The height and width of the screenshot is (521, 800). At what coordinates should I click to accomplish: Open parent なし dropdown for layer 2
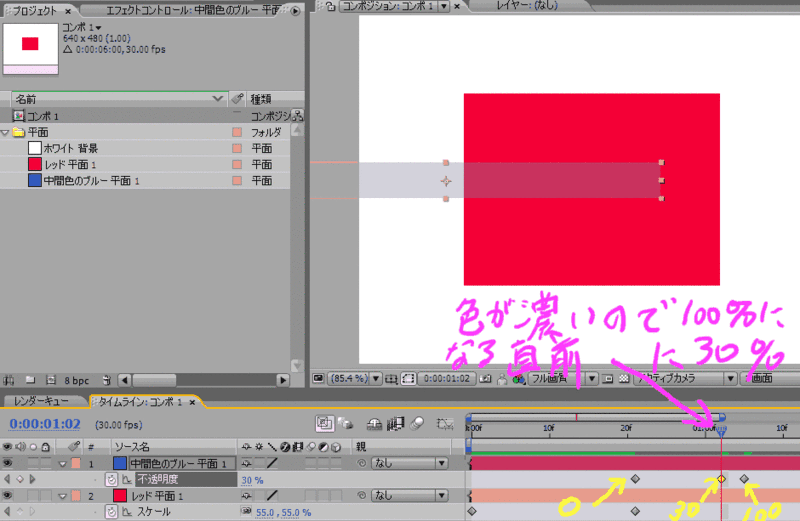pos(410,495)
